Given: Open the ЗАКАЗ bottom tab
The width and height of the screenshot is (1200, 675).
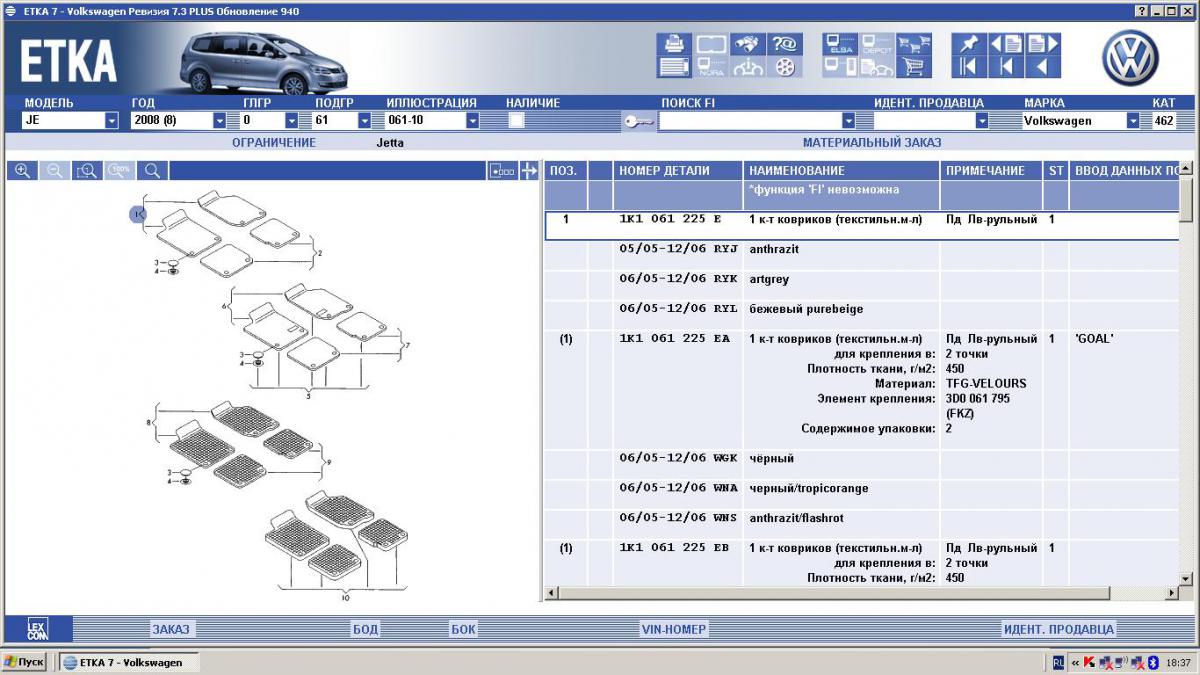Looking at the screenshot, I should pos(170,630).
